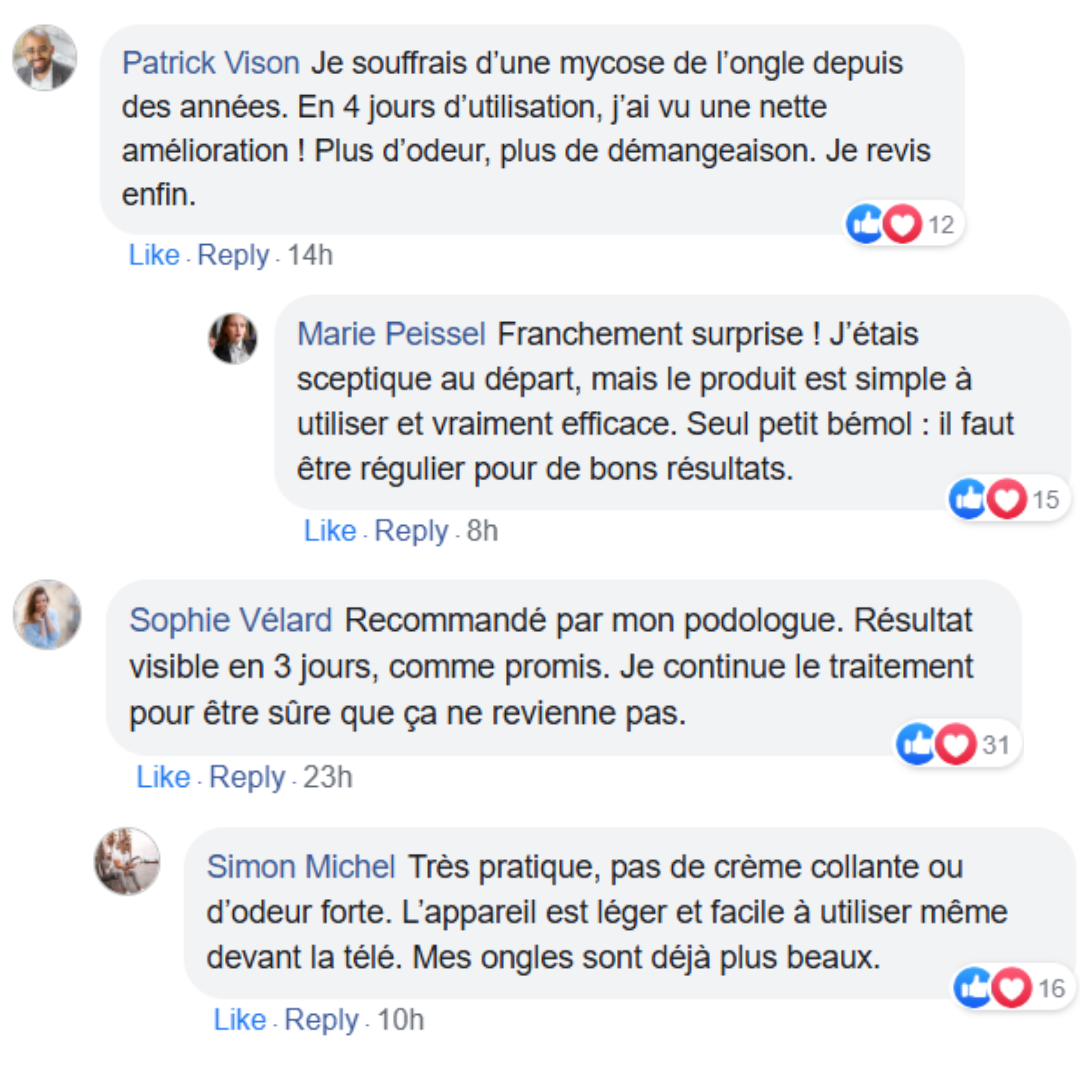Click Sophie Vélard's profile picture

pos(46,614)
